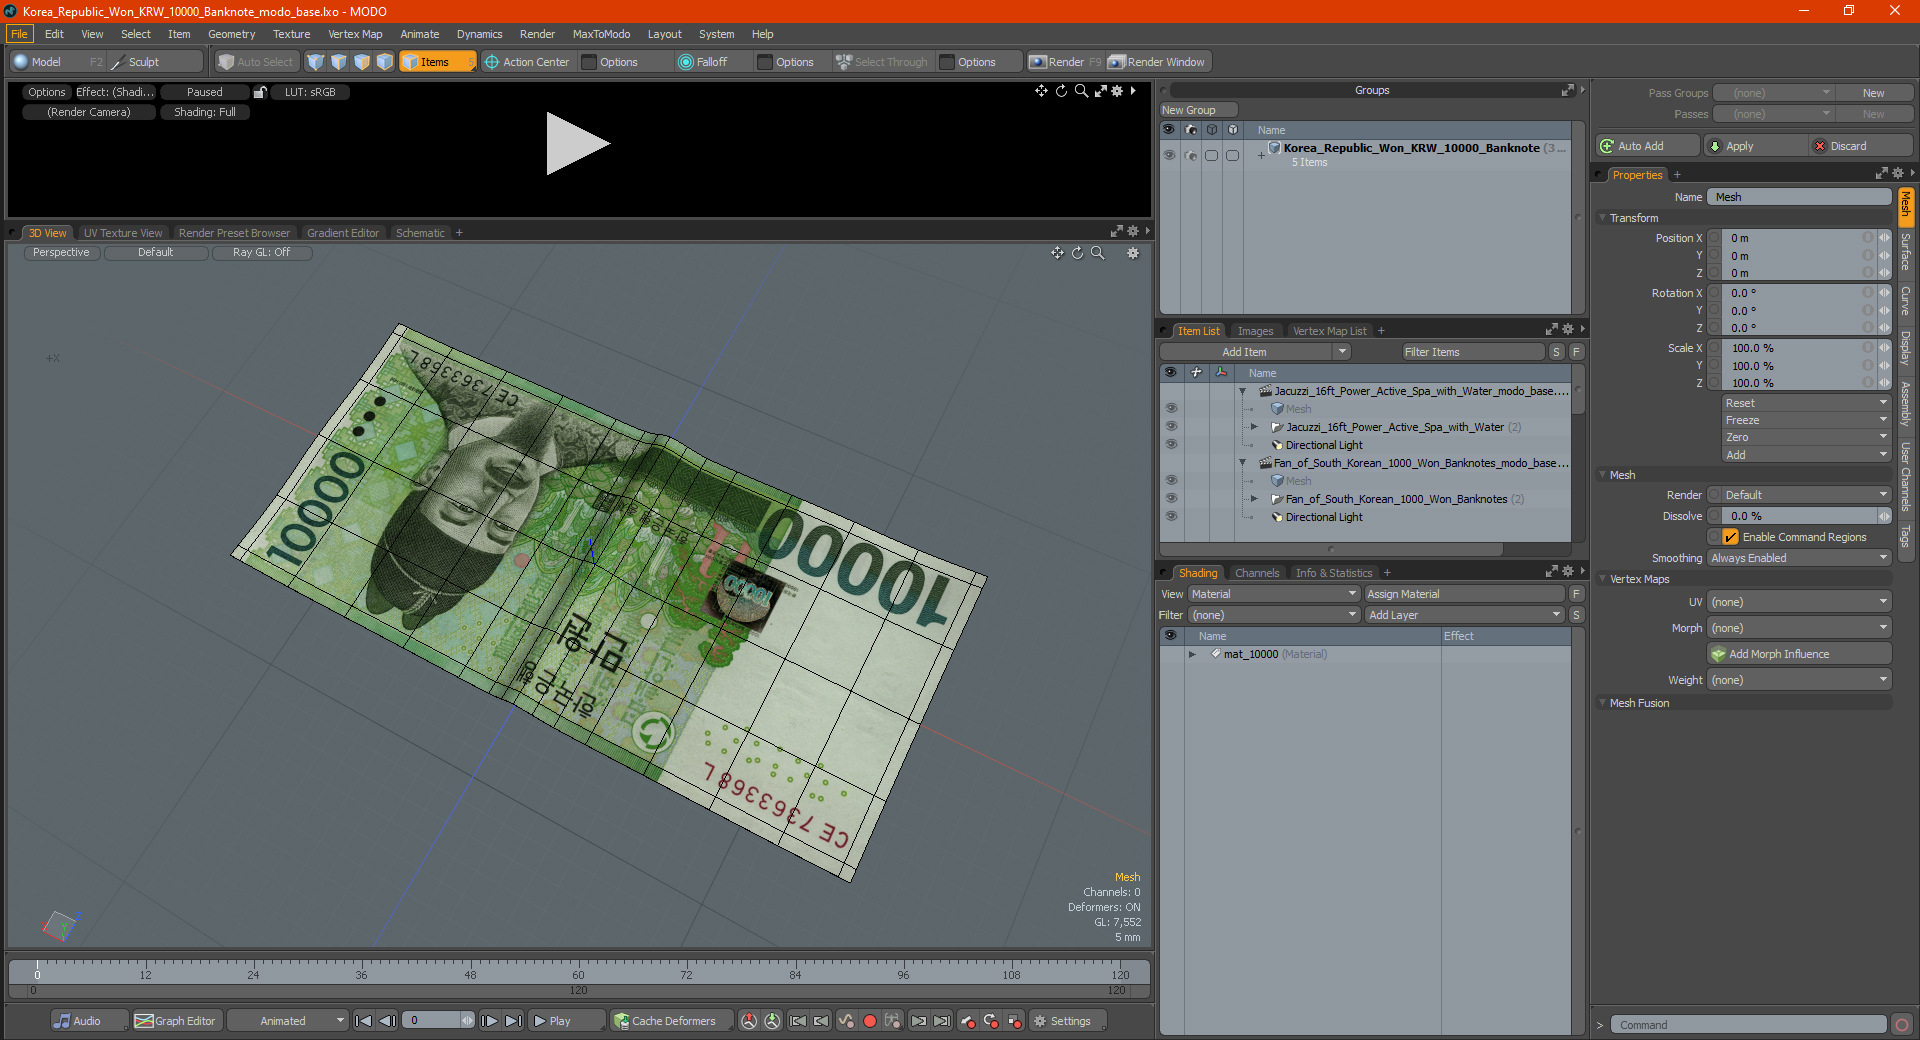Switch to Images tab
1920x1040 pixels.
[1255, 331]
